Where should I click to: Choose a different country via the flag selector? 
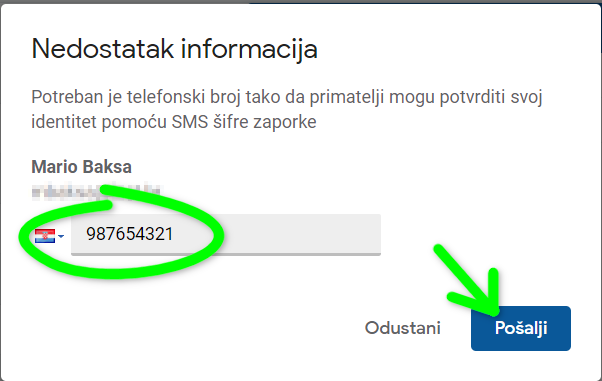50,236
